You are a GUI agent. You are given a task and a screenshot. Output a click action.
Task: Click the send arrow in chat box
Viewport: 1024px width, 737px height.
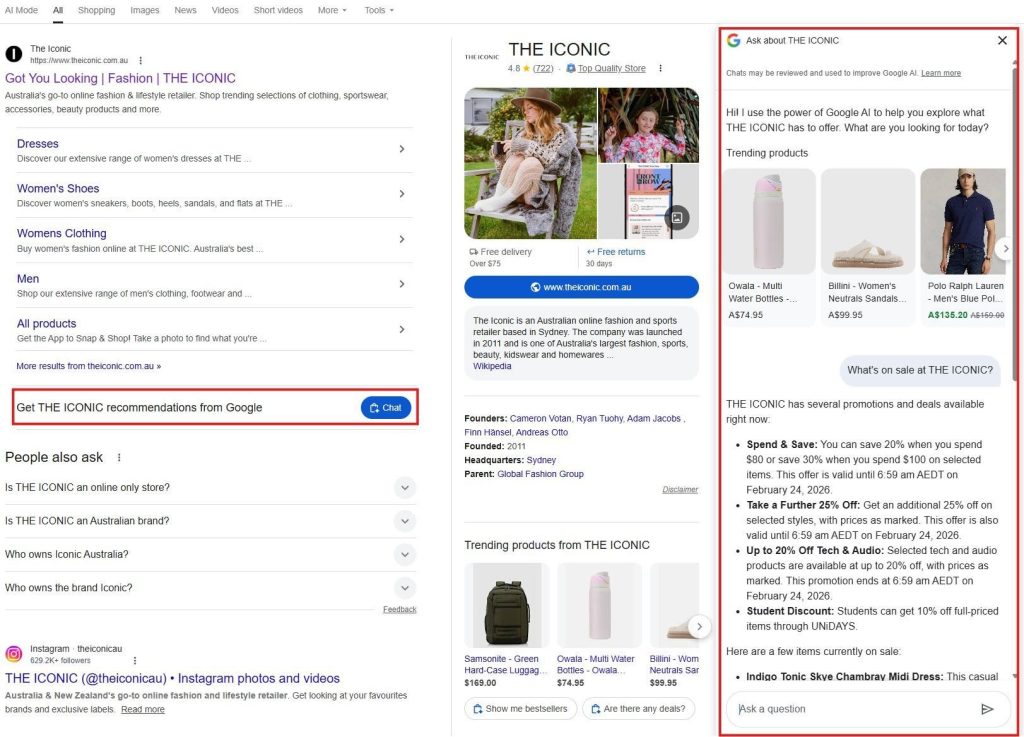987,709
